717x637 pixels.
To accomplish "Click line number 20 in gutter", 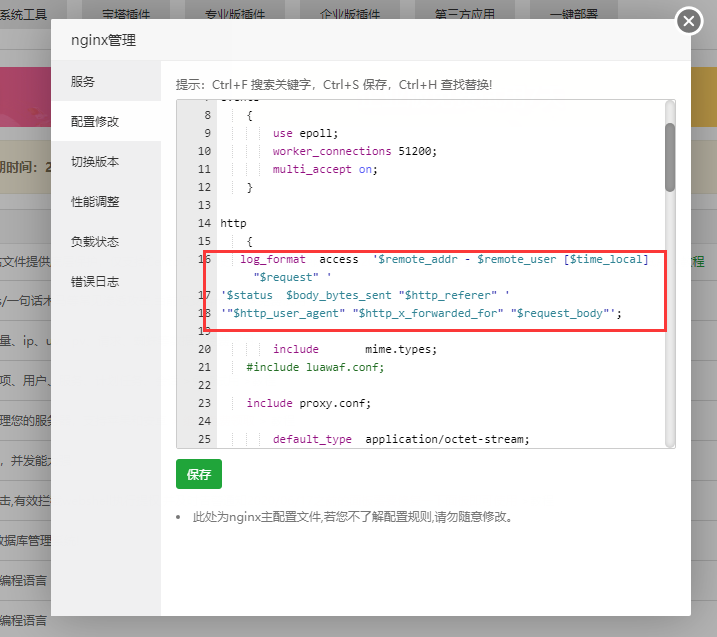I will 204,349.
